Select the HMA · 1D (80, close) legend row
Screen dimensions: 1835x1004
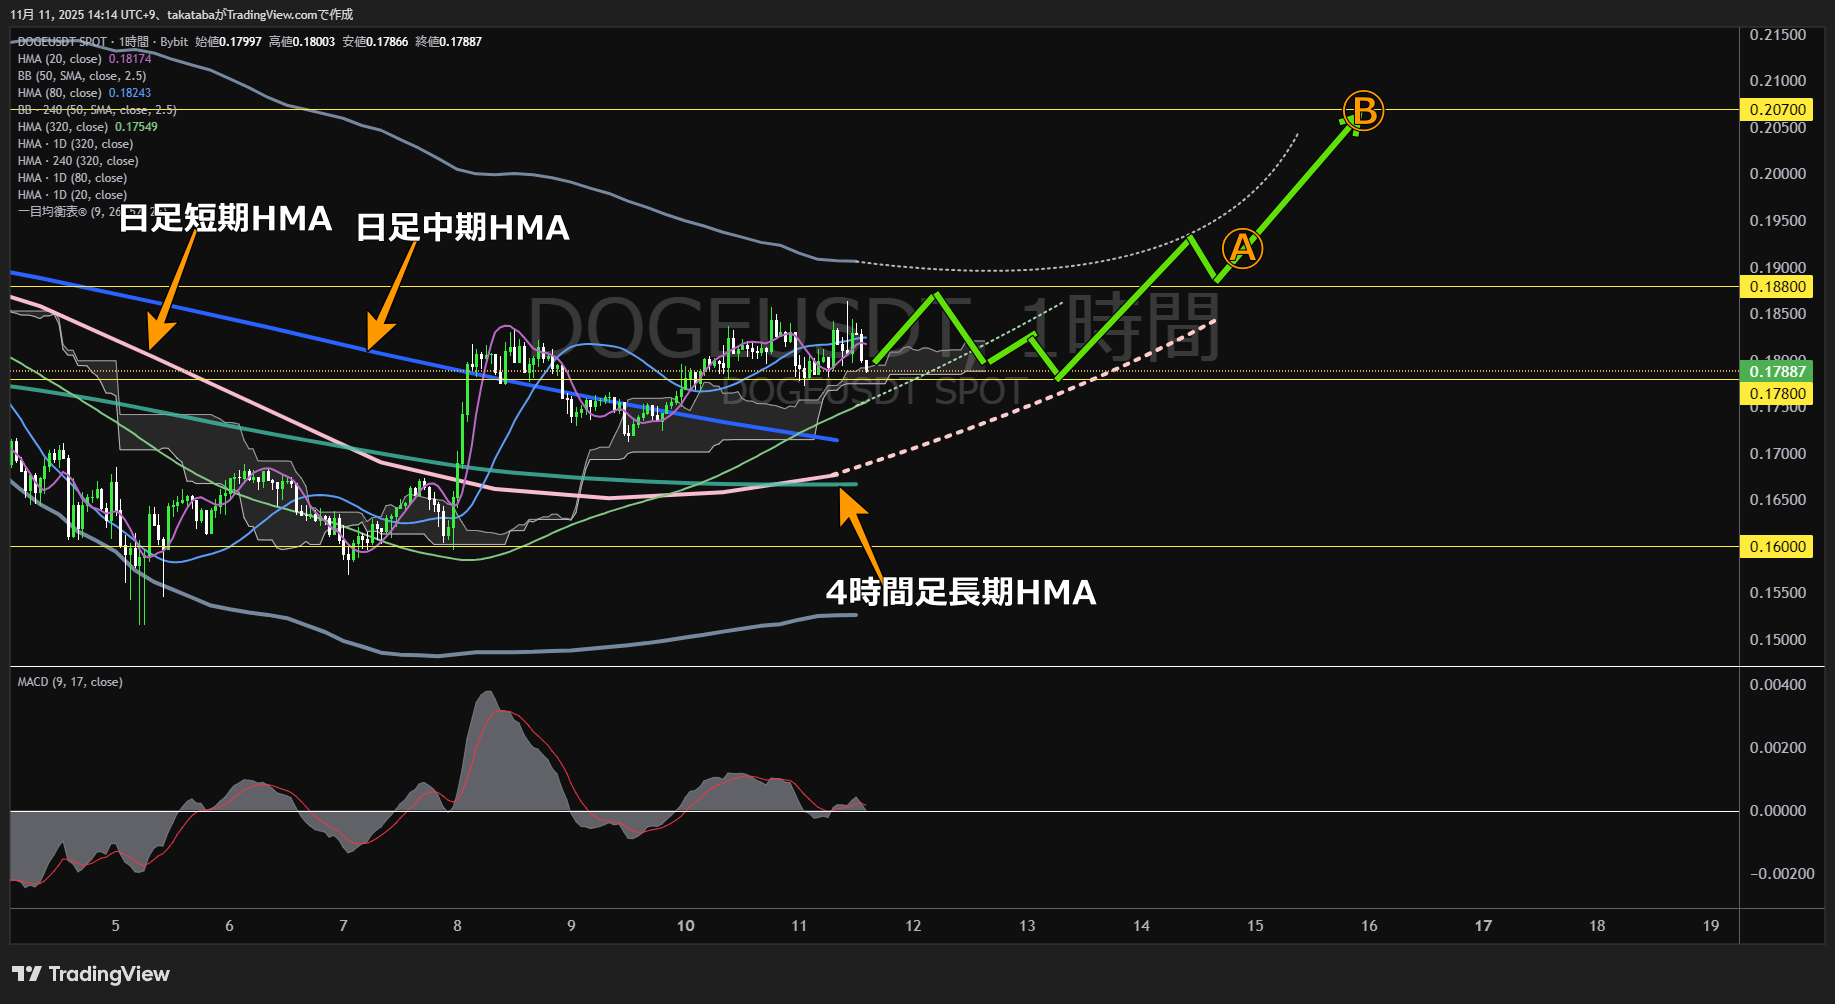[72, 178]
